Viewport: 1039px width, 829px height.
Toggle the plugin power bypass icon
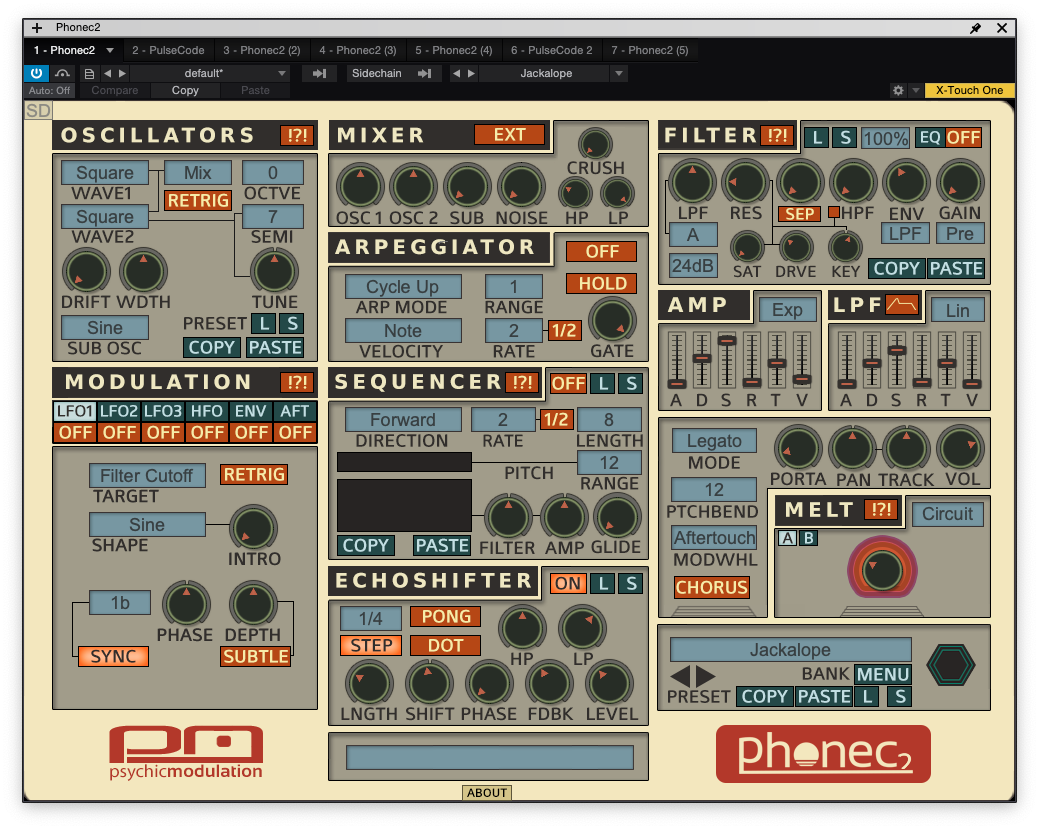[x=36, y=74]
